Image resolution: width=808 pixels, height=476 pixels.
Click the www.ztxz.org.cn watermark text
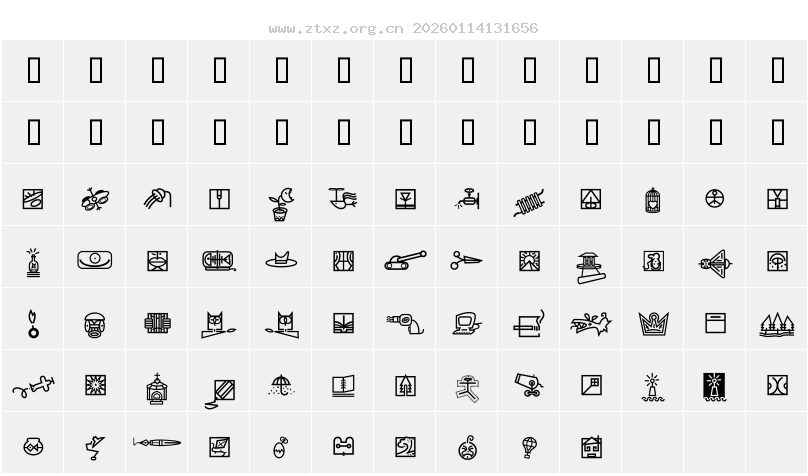pos(336,28)
